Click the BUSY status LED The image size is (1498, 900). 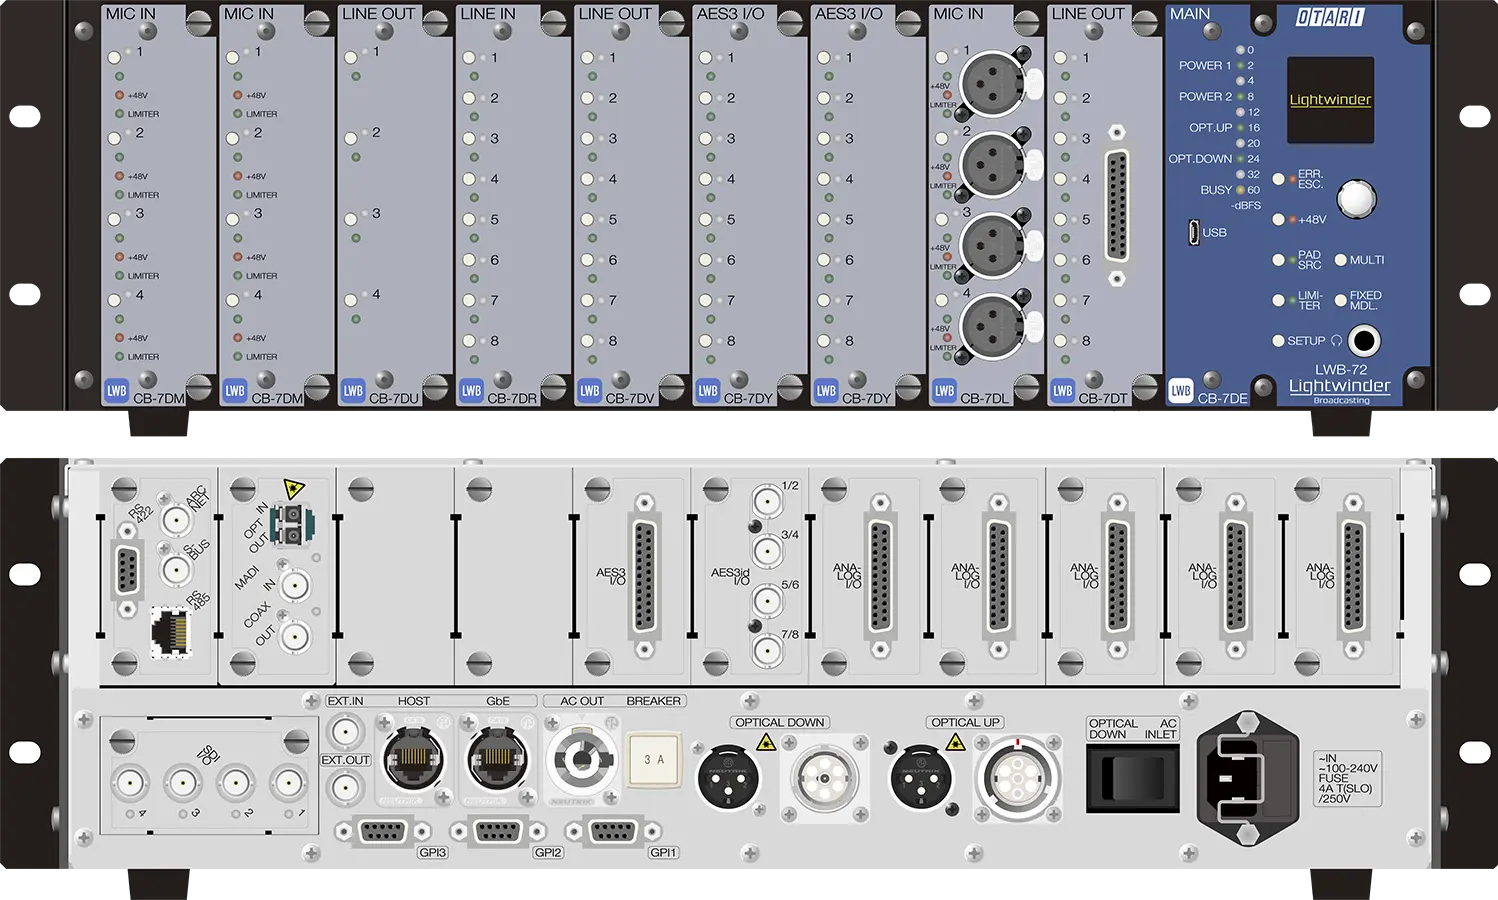(1240, 189)
